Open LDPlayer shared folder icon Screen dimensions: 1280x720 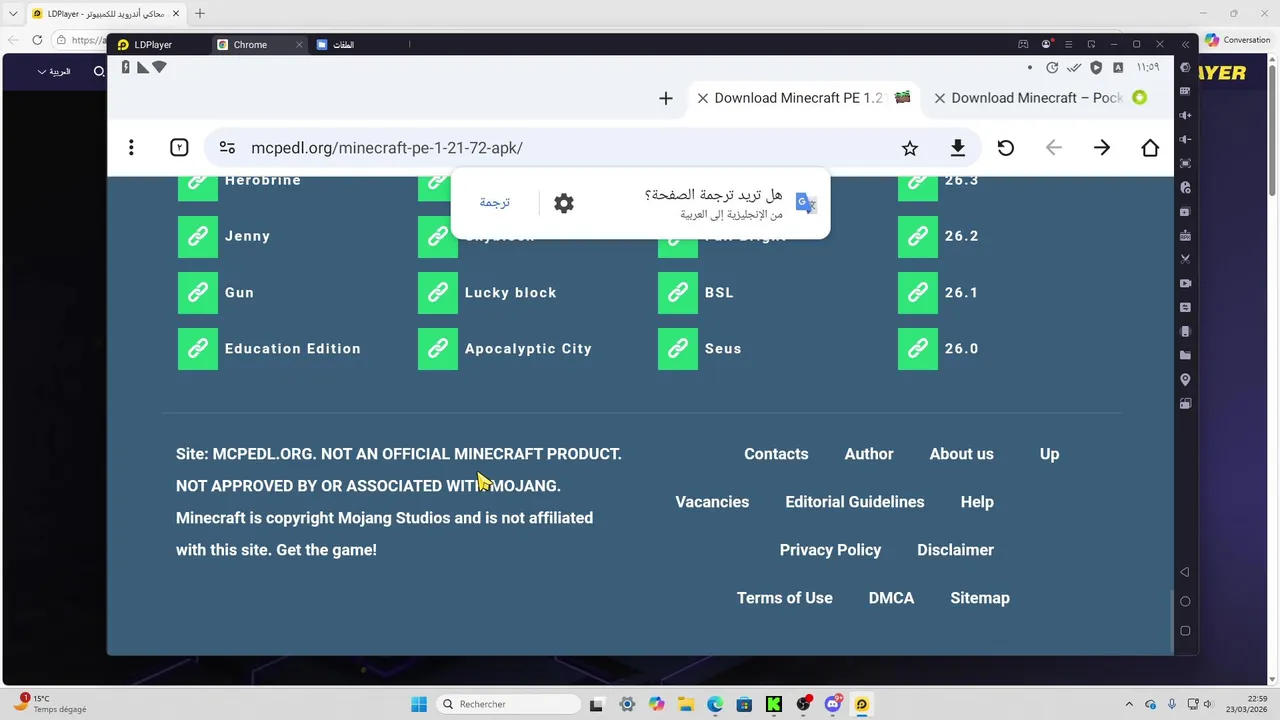(x=1185, y=355)
